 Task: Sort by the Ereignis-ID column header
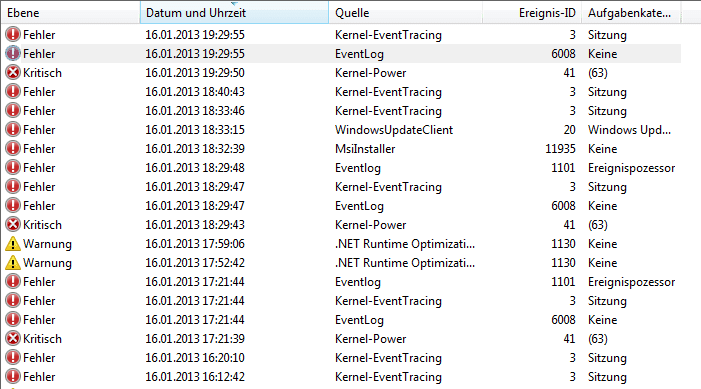(532, 13)
